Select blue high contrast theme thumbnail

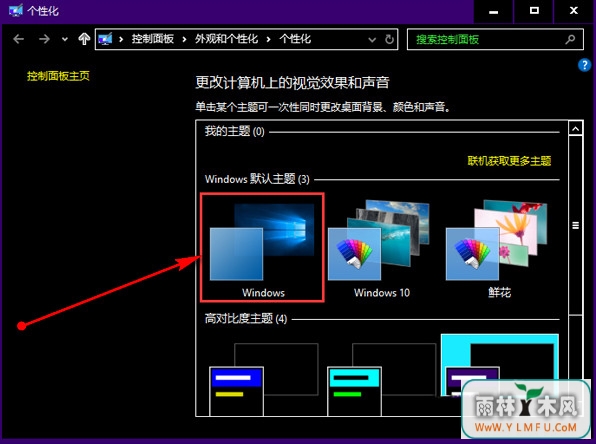point(263,379)
